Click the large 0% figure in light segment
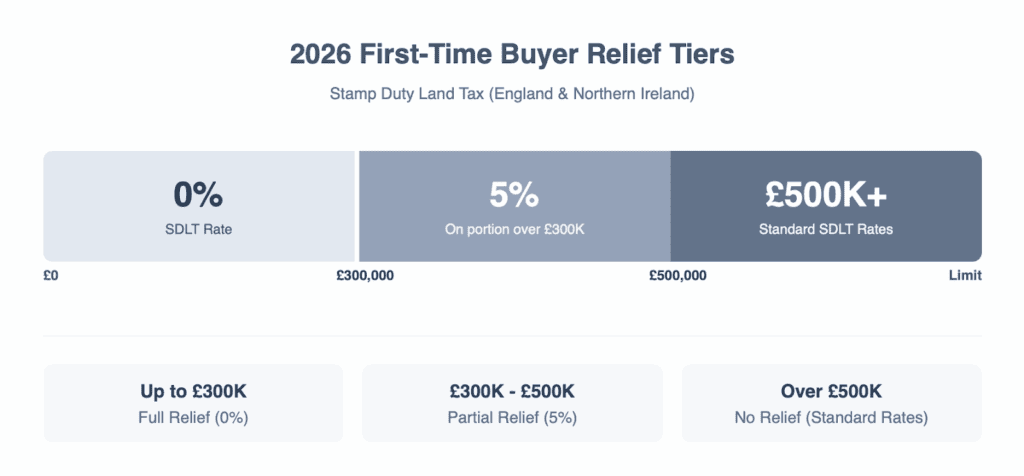This screenshot has width=1024, height=476. (x=198, y=194)
